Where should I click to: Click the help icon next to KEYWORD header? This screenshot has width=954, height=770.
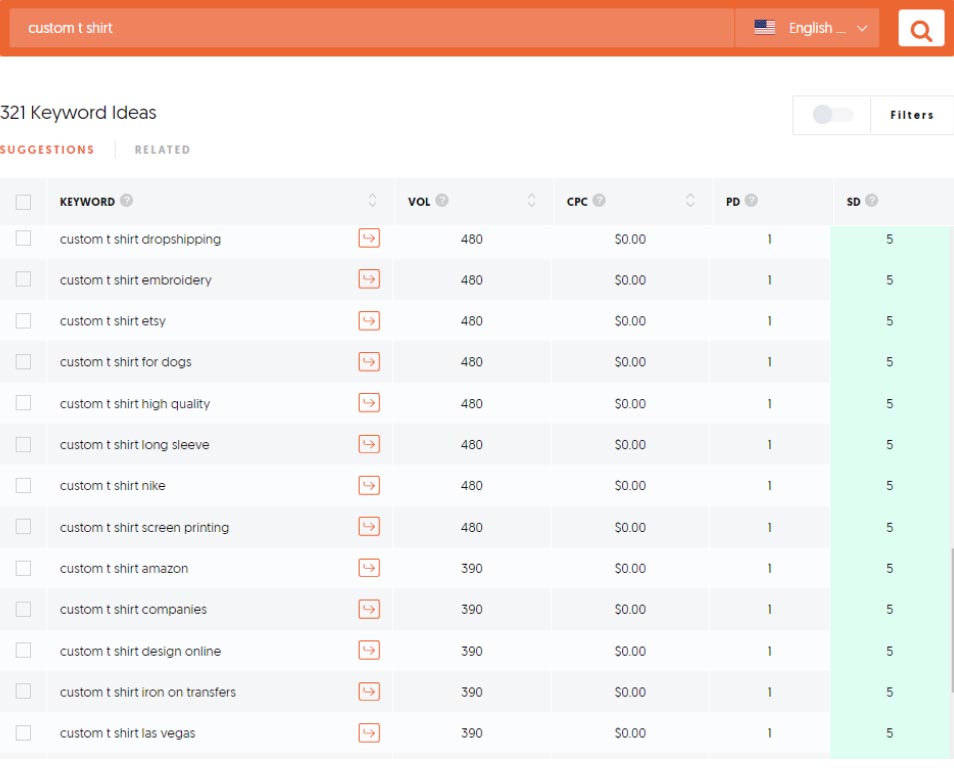pos(126,200)
